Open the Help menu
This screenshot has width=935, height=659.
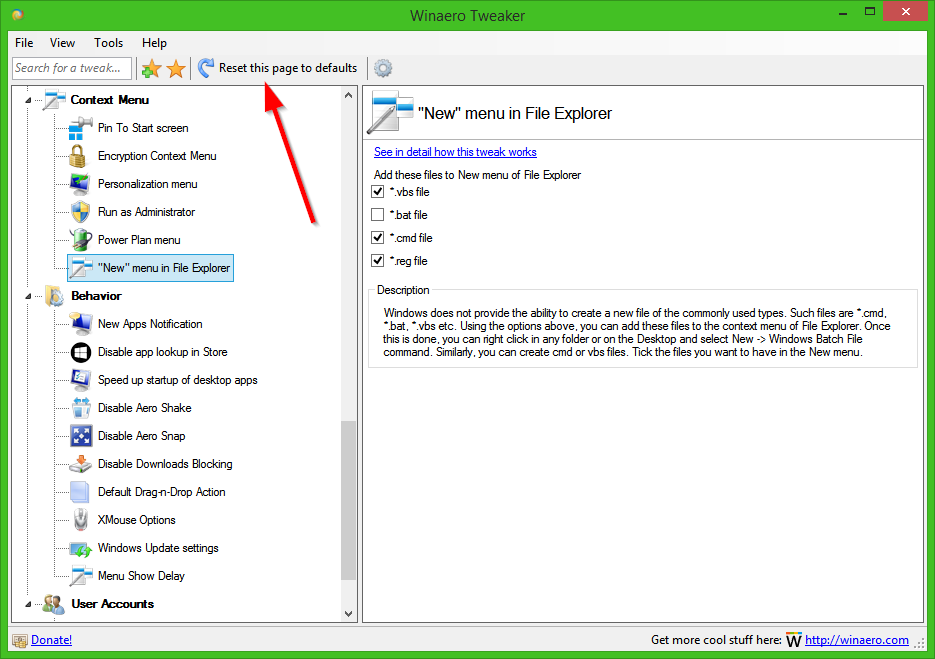point(154,43)
